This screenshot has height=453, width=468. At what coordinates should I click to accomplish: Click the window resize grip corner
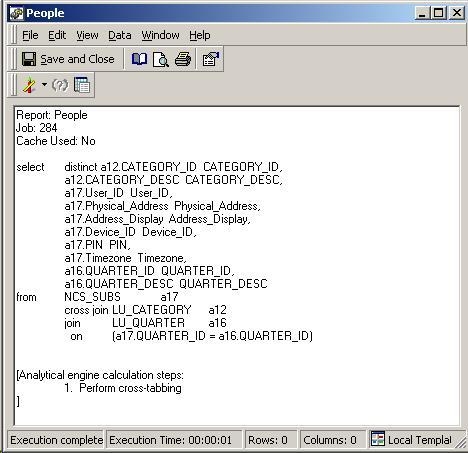point(462,443)
